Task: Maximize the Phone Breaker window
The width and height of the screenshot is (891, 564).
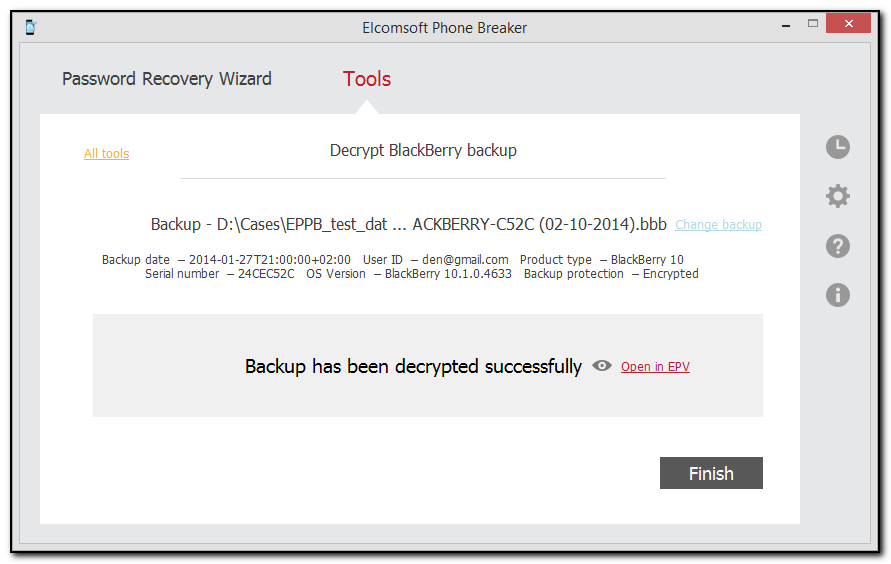Action: [x=813, y=23]
